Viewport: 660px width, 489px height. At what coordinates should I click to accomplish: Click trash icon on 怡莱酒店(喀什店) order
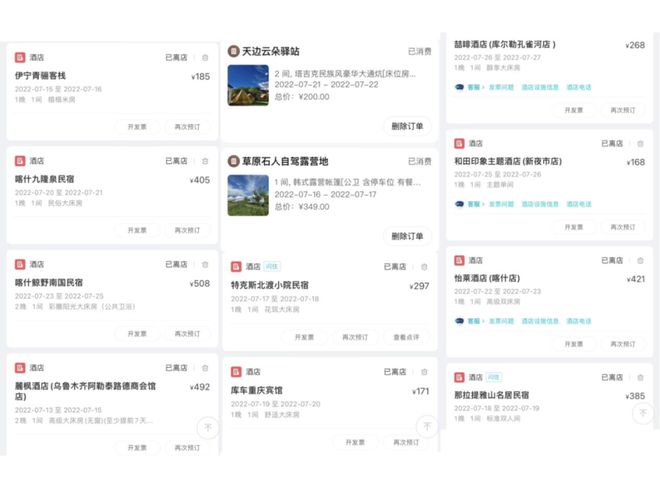coord(640,261)
